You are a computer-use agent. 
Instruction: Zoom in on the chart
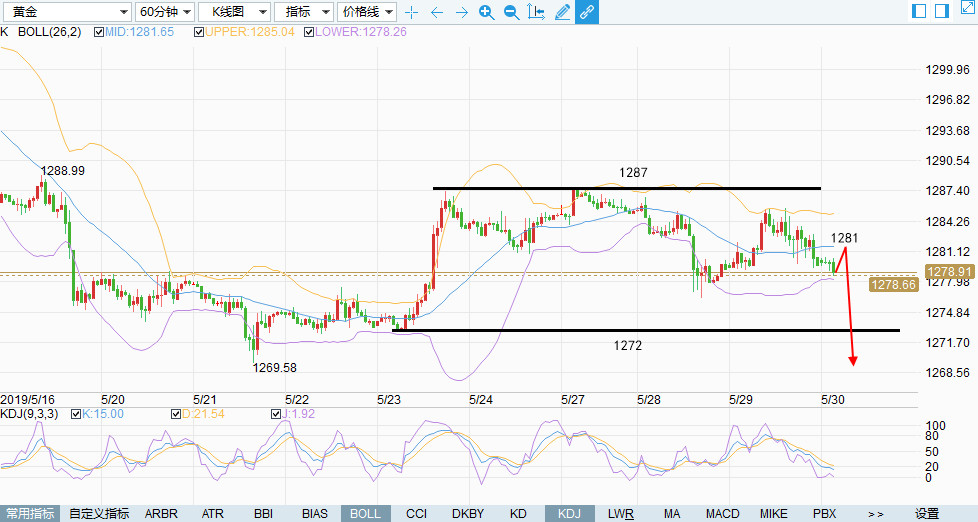pos(486,12)
